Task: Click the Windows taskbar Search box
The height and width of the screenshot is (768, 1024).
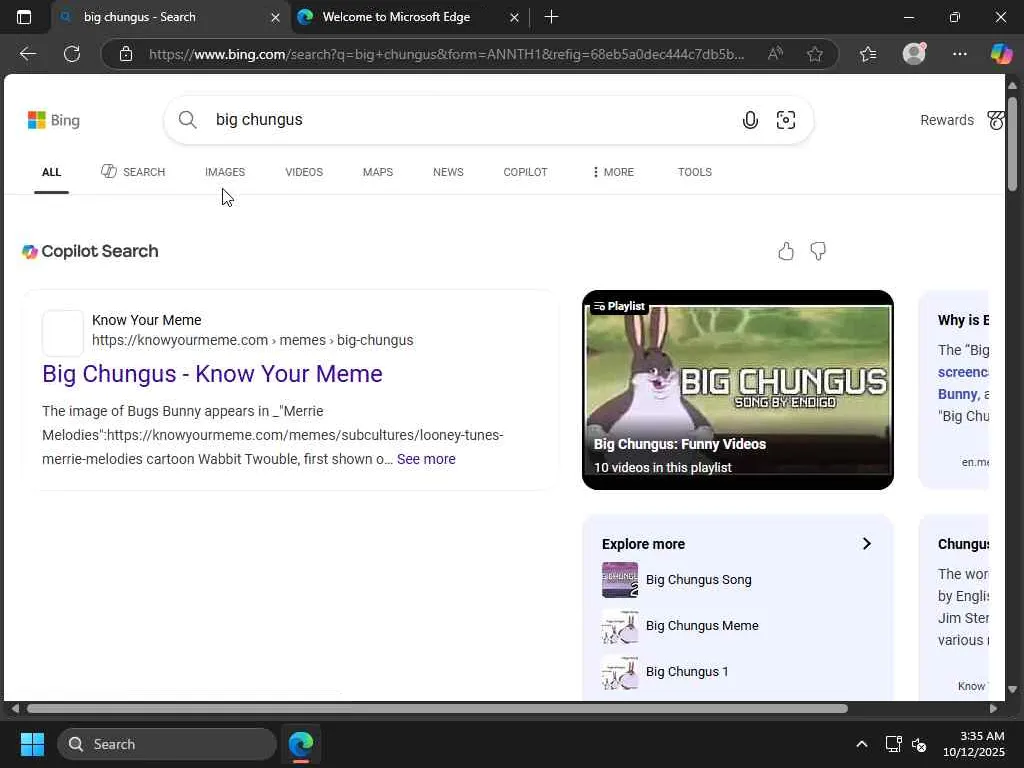Action: point(167,744)
